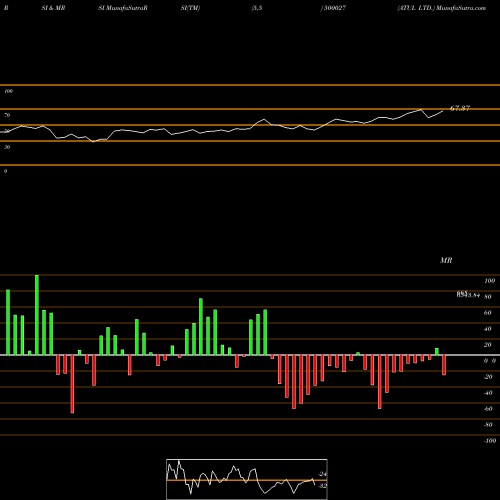Click the MR axis label -100

pyautogui.click(x=490, y=441)
